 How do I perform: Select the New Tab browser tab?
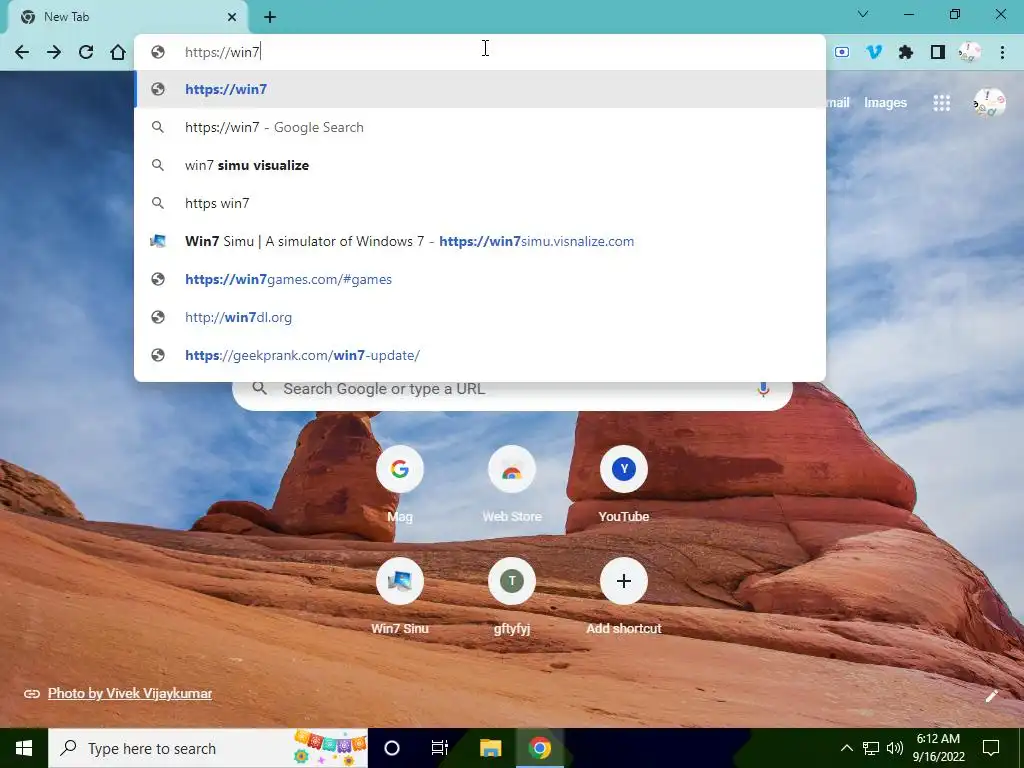click(127, 17)
